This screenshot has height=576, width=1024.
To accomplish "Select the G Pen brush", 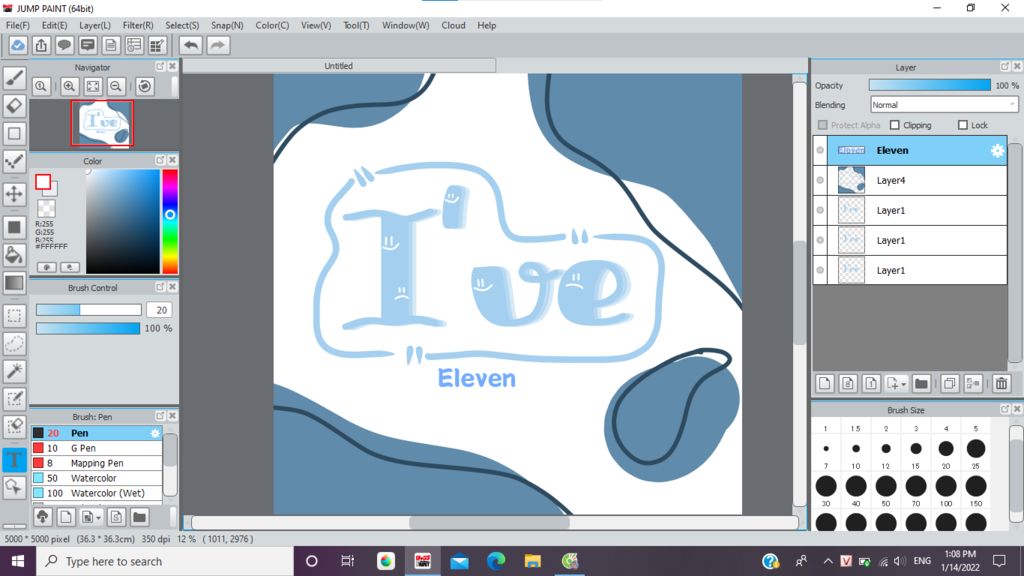I will [x=97, y=448].
